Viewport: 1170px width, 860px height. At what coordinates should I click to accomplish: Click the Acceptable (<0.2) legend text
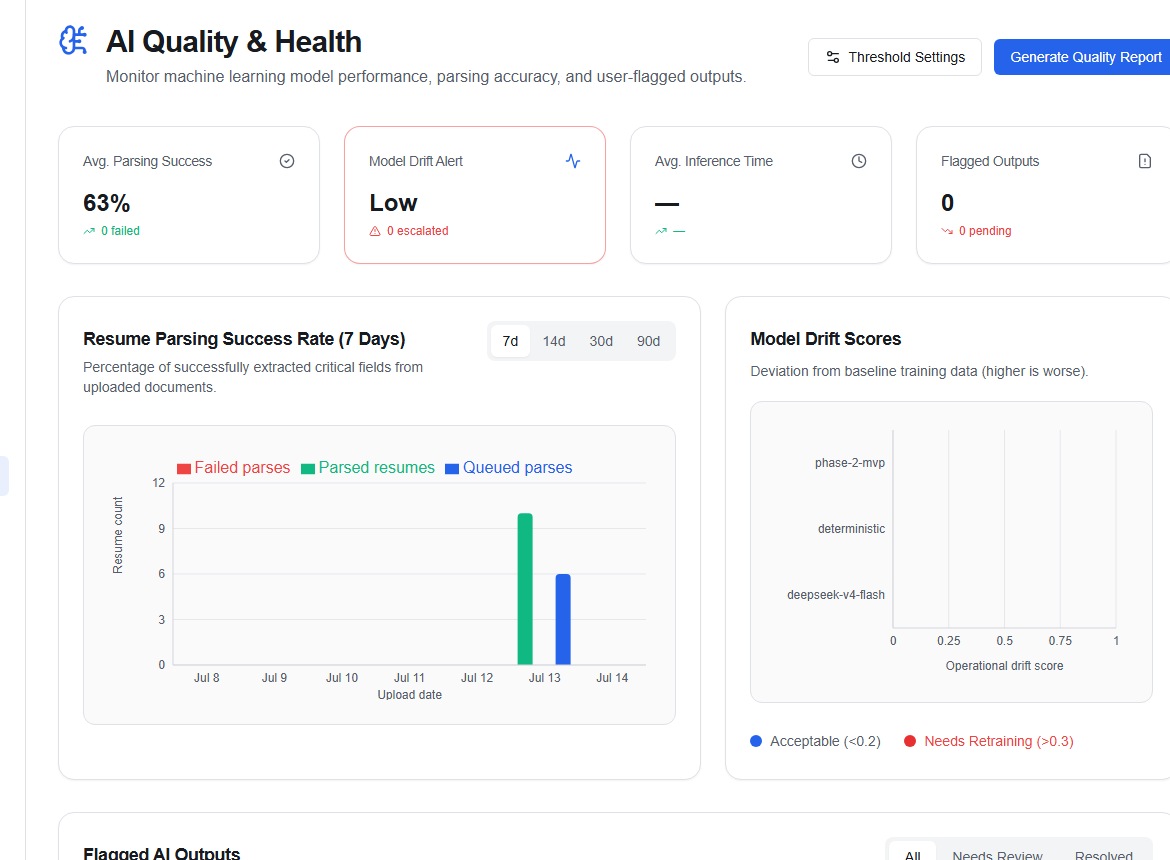click(825, 741)
